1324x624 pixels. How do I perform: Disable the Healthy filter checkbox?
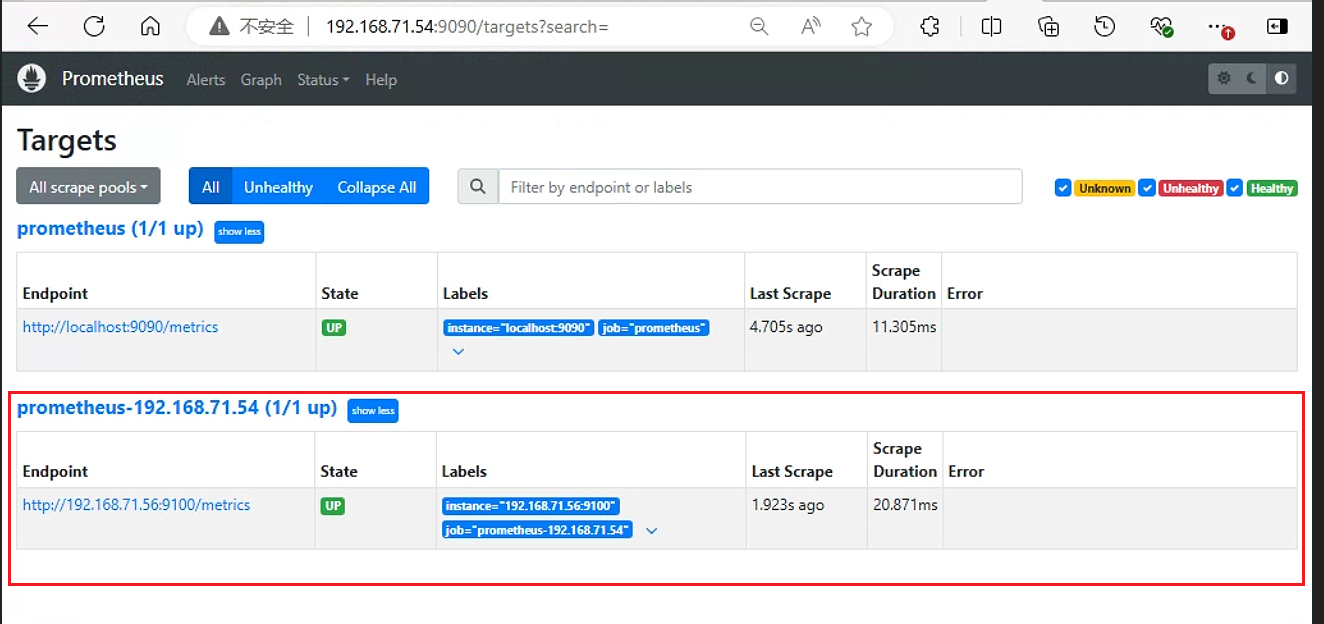pos(1235,188)
